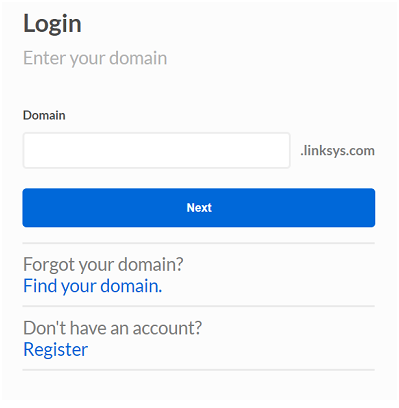399x408 pixels.
Task: Place the cursor in the box before .linksys.com
Action: pyautogui.click(x=156, y=150)
